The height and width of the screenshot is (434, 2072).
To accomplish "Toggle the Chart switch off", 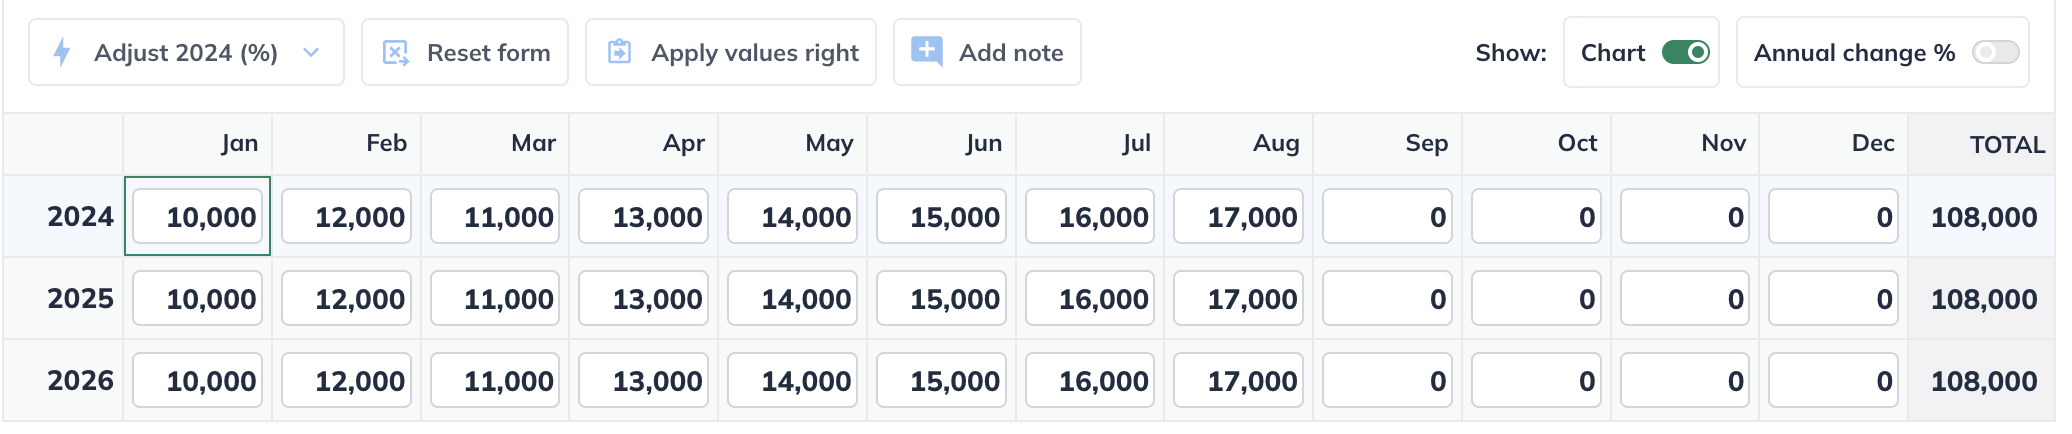I will (1686, 52).
